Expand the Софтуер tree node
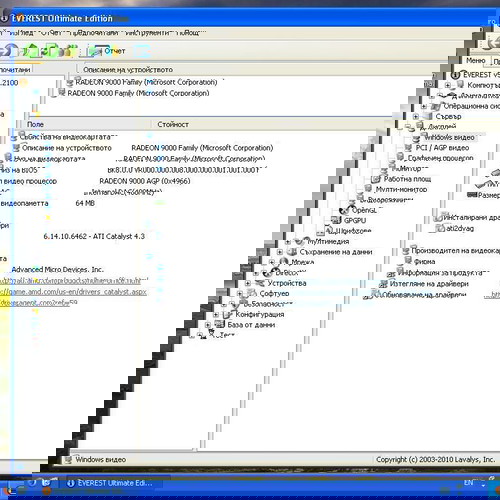This screenshot has height=500, width=500. (240, 294)
